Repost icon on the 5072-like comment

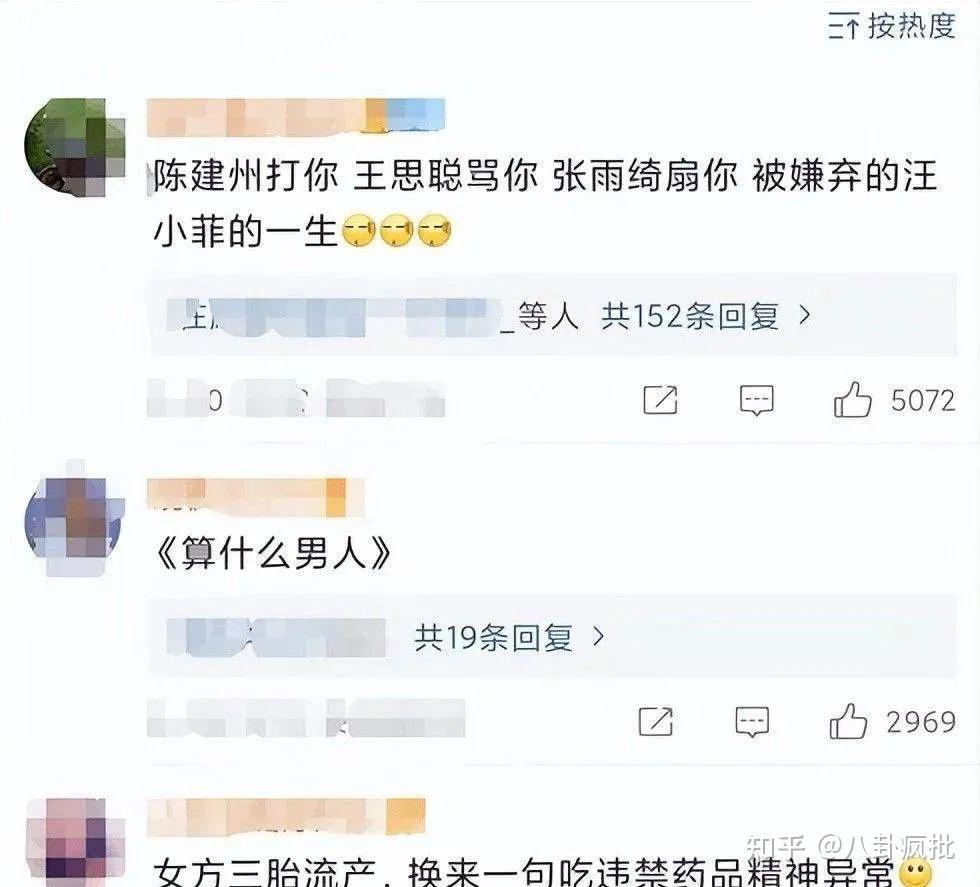click(x=661, y=400)
